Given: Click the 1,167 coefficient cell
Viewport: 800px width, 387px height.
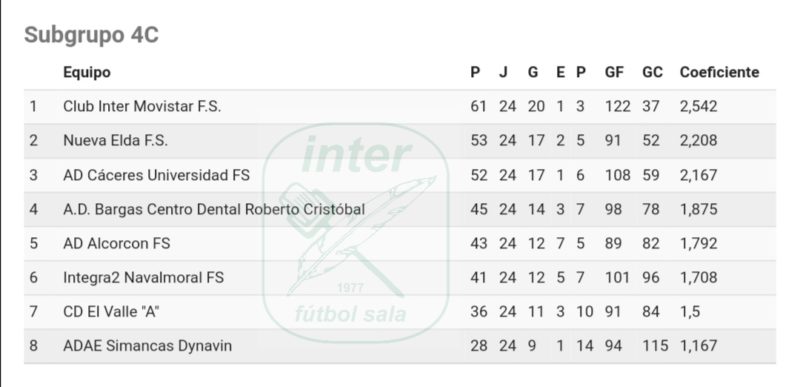Looking at the screenshot, I should click(698, 346).
